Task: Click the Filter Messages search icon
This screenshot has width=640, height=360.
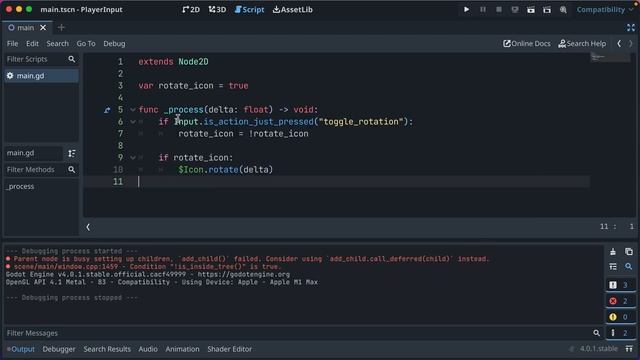Action: tap(597, 333)
